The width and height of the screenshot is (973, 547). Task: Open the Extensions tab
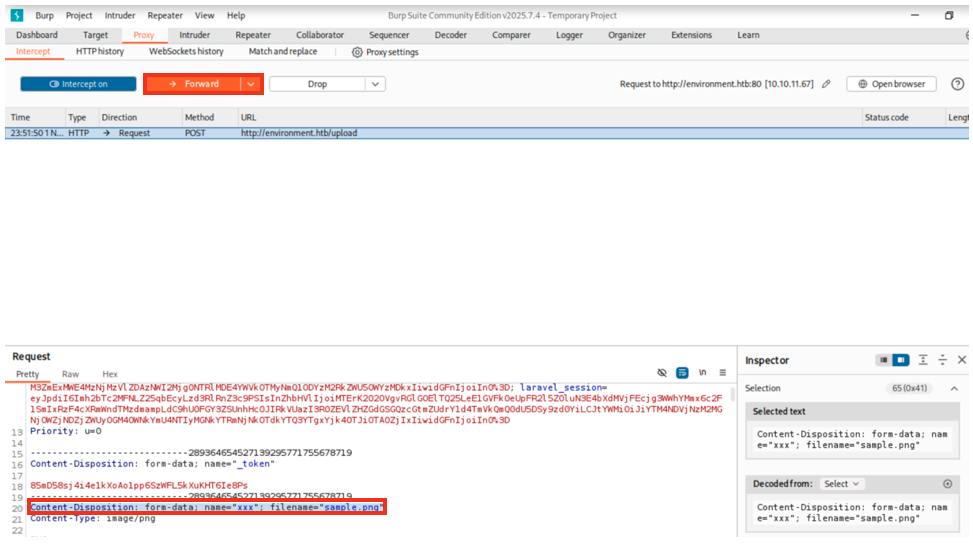[691, 35]
